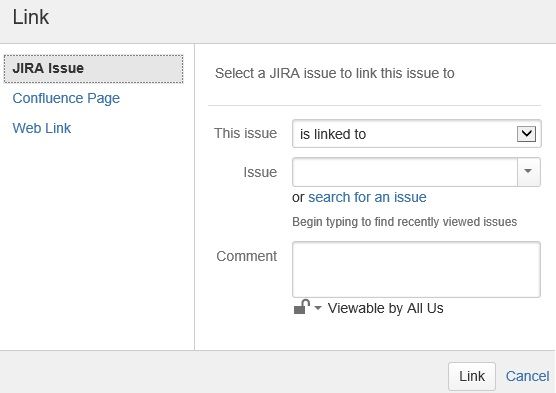Viewport: 556px width, 393px height.
Task: Cancel the Link dialog
Action: (x=527, y=376)
